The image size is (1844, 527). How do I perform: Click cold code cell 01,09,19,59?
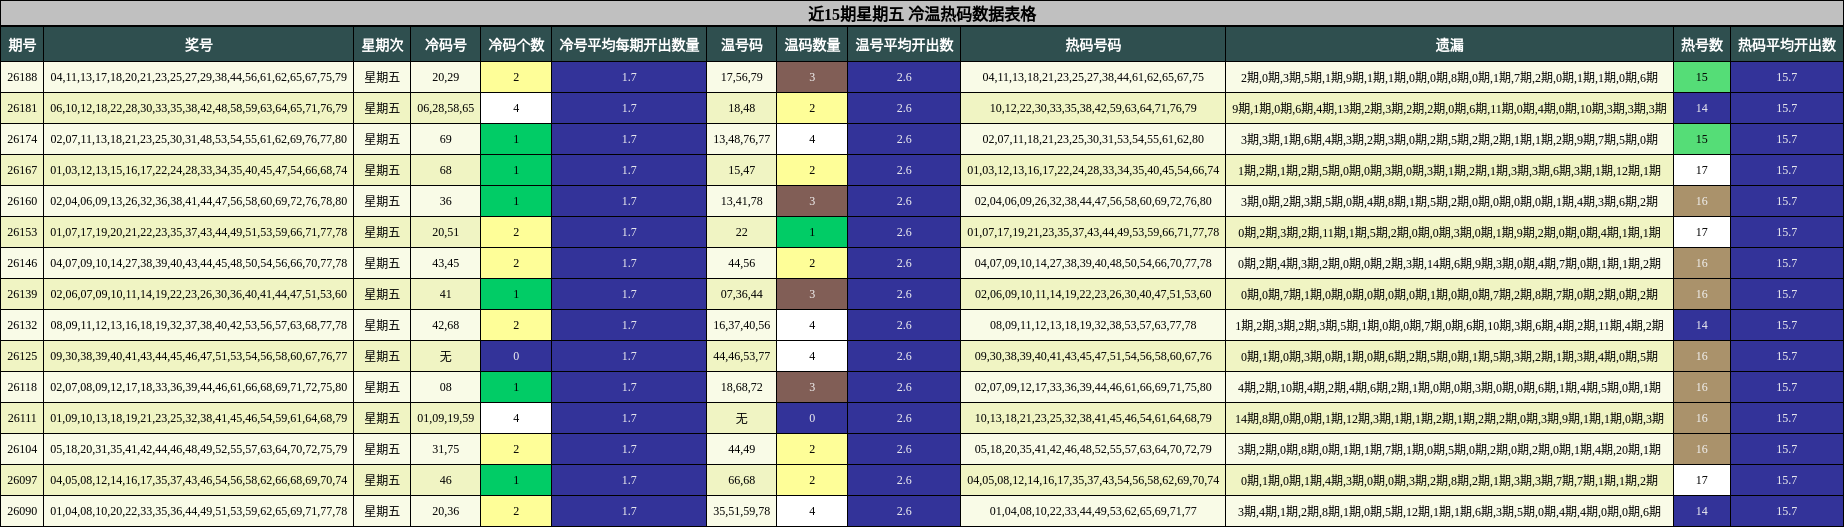click(446, 418)
